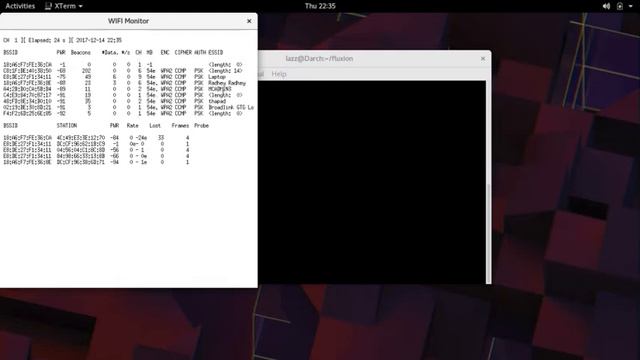640x360 pixels.
Task: Click the Rate column header
Action: [133, 125]
